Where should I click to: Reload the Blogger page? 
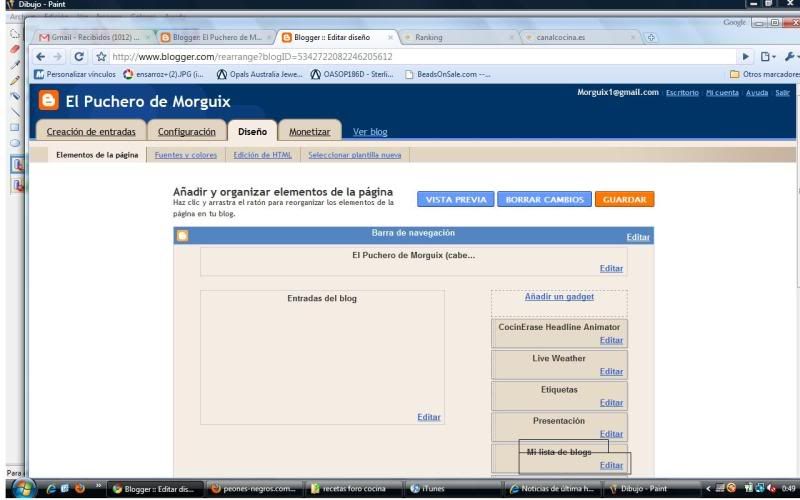tap(79, 57)
